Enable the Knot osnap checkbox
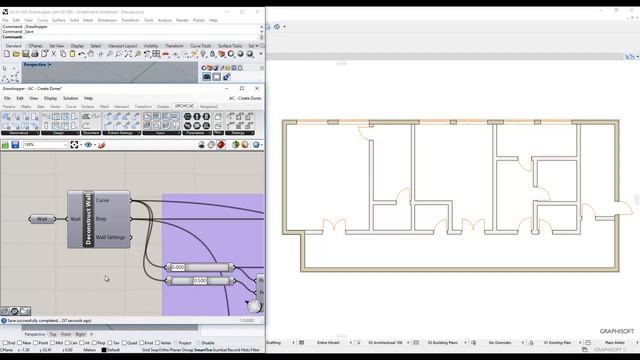 142,343
